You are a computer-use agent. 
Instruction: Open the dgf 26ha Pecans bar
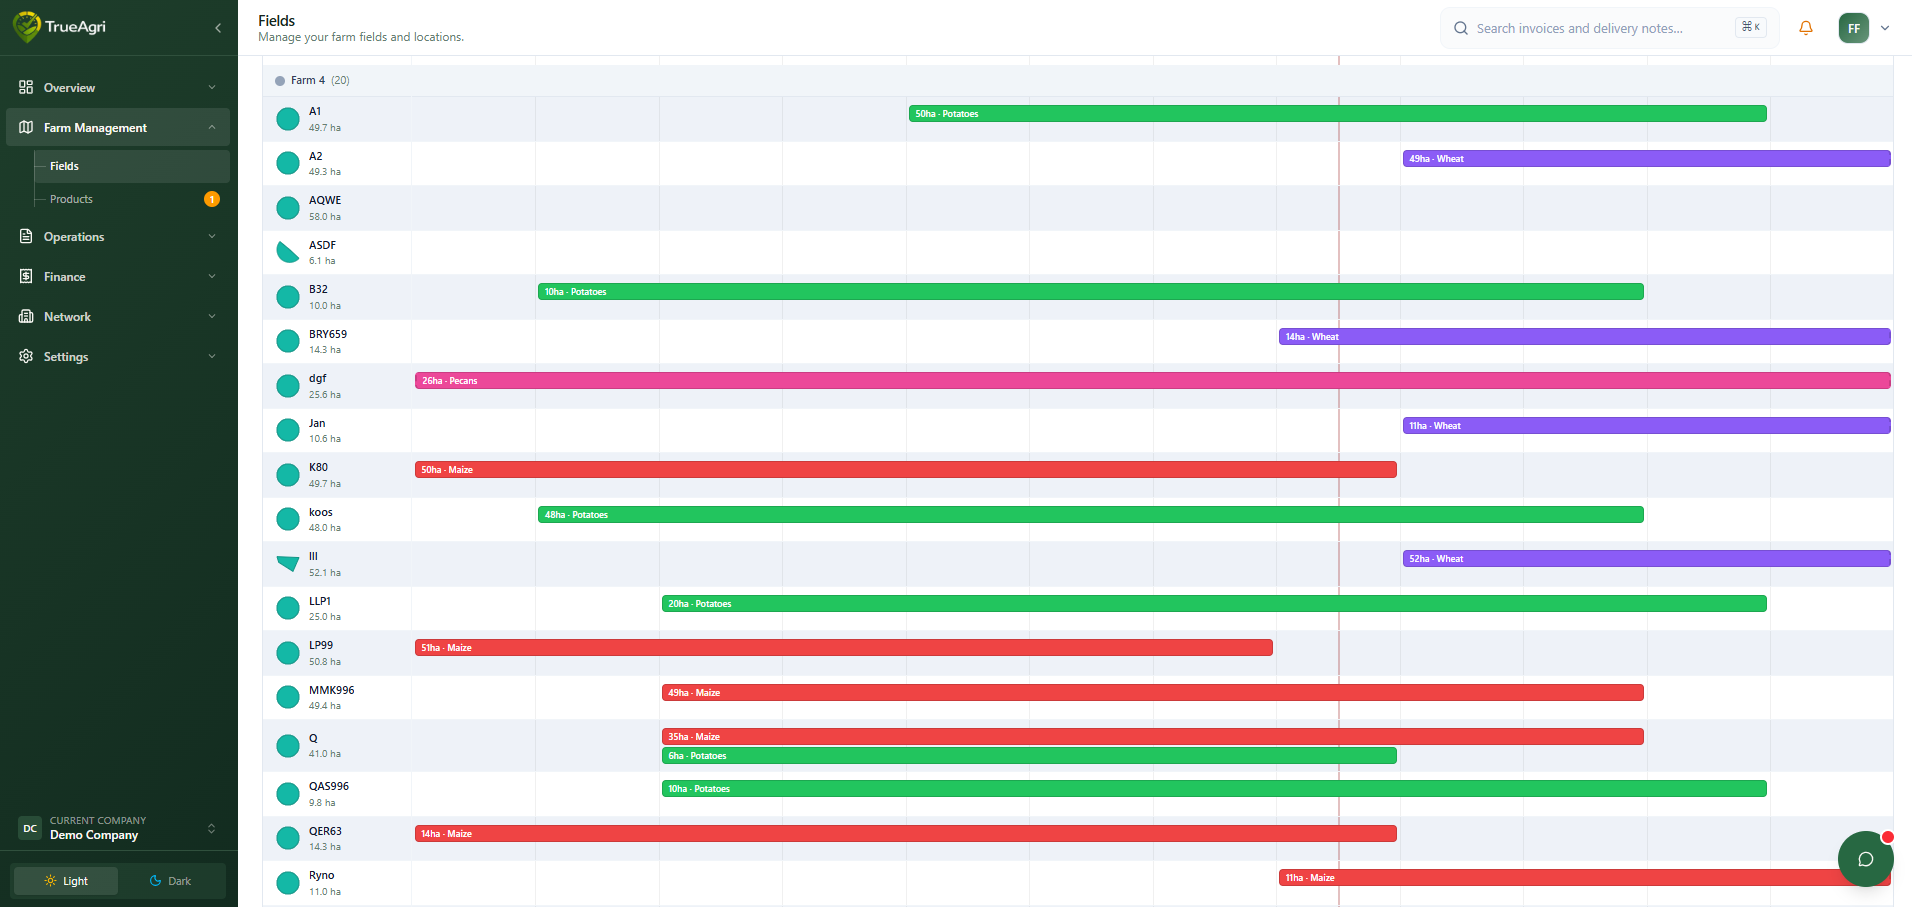coord(1153,381)
